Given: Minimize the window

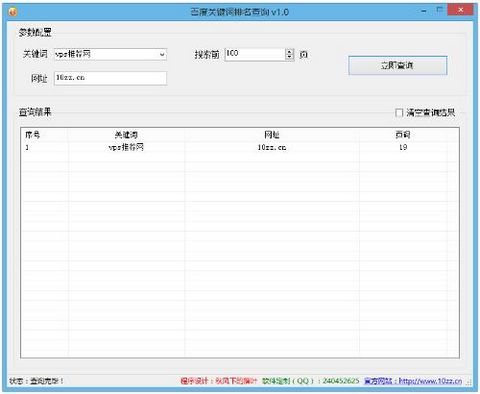Looking at the screenshot, I should pos(424,11).
